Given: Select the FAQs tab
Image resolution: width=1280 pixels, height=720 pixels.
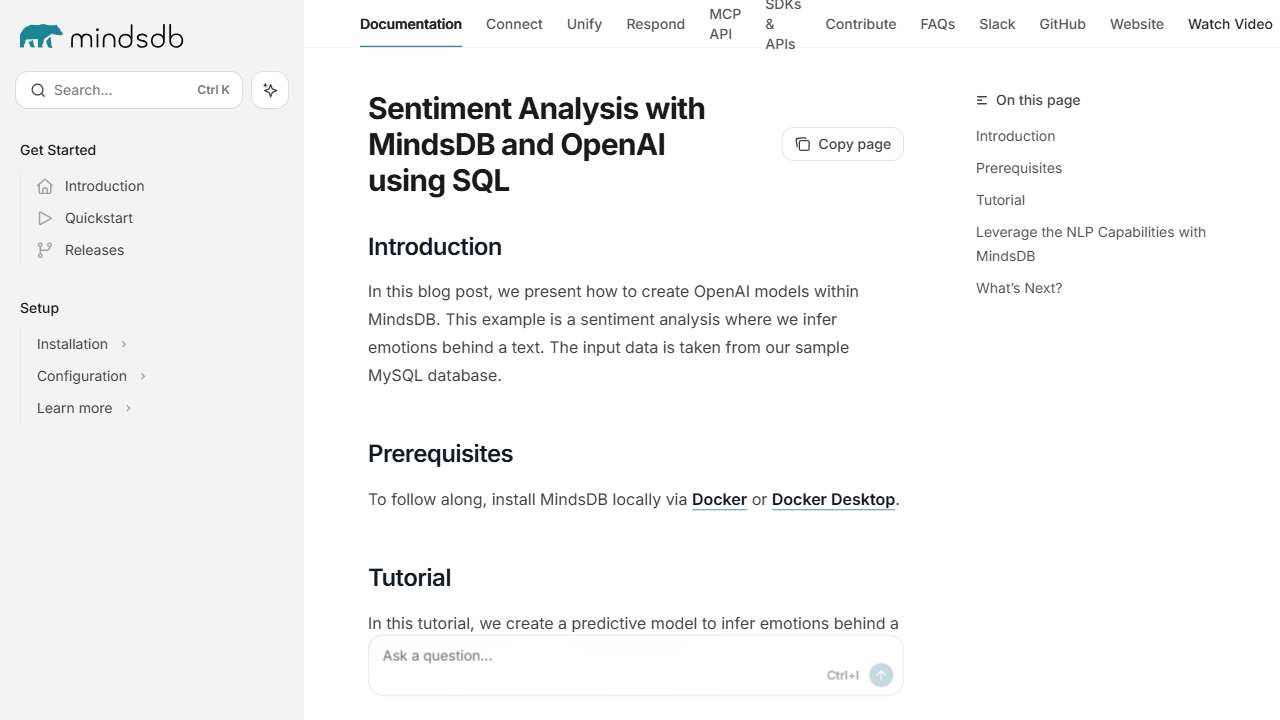Looking at the screenshot, I should point(937,24).
